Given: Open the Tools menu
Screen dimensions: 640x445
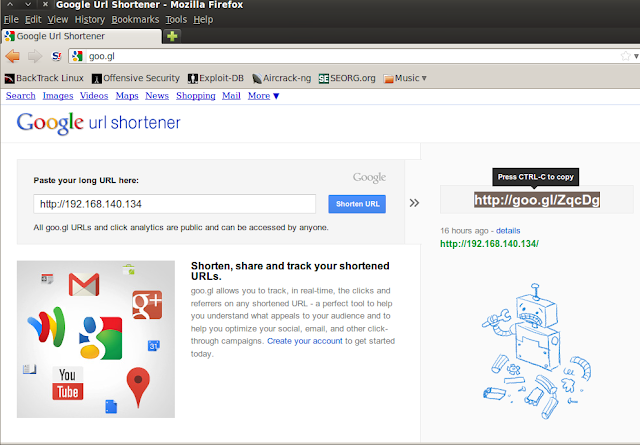Looking at the screenshot, I should [x=176, y=20].
